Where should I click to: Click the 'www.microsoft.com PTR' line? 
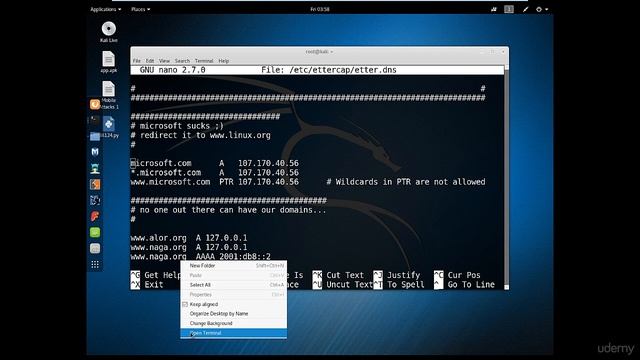click(x=215, y=182)
